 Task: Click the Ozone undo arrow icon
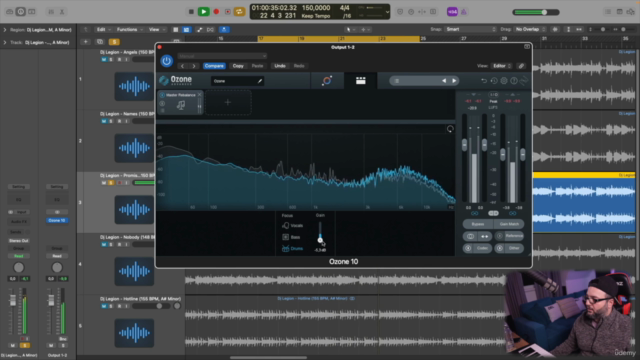pos(484,81)
